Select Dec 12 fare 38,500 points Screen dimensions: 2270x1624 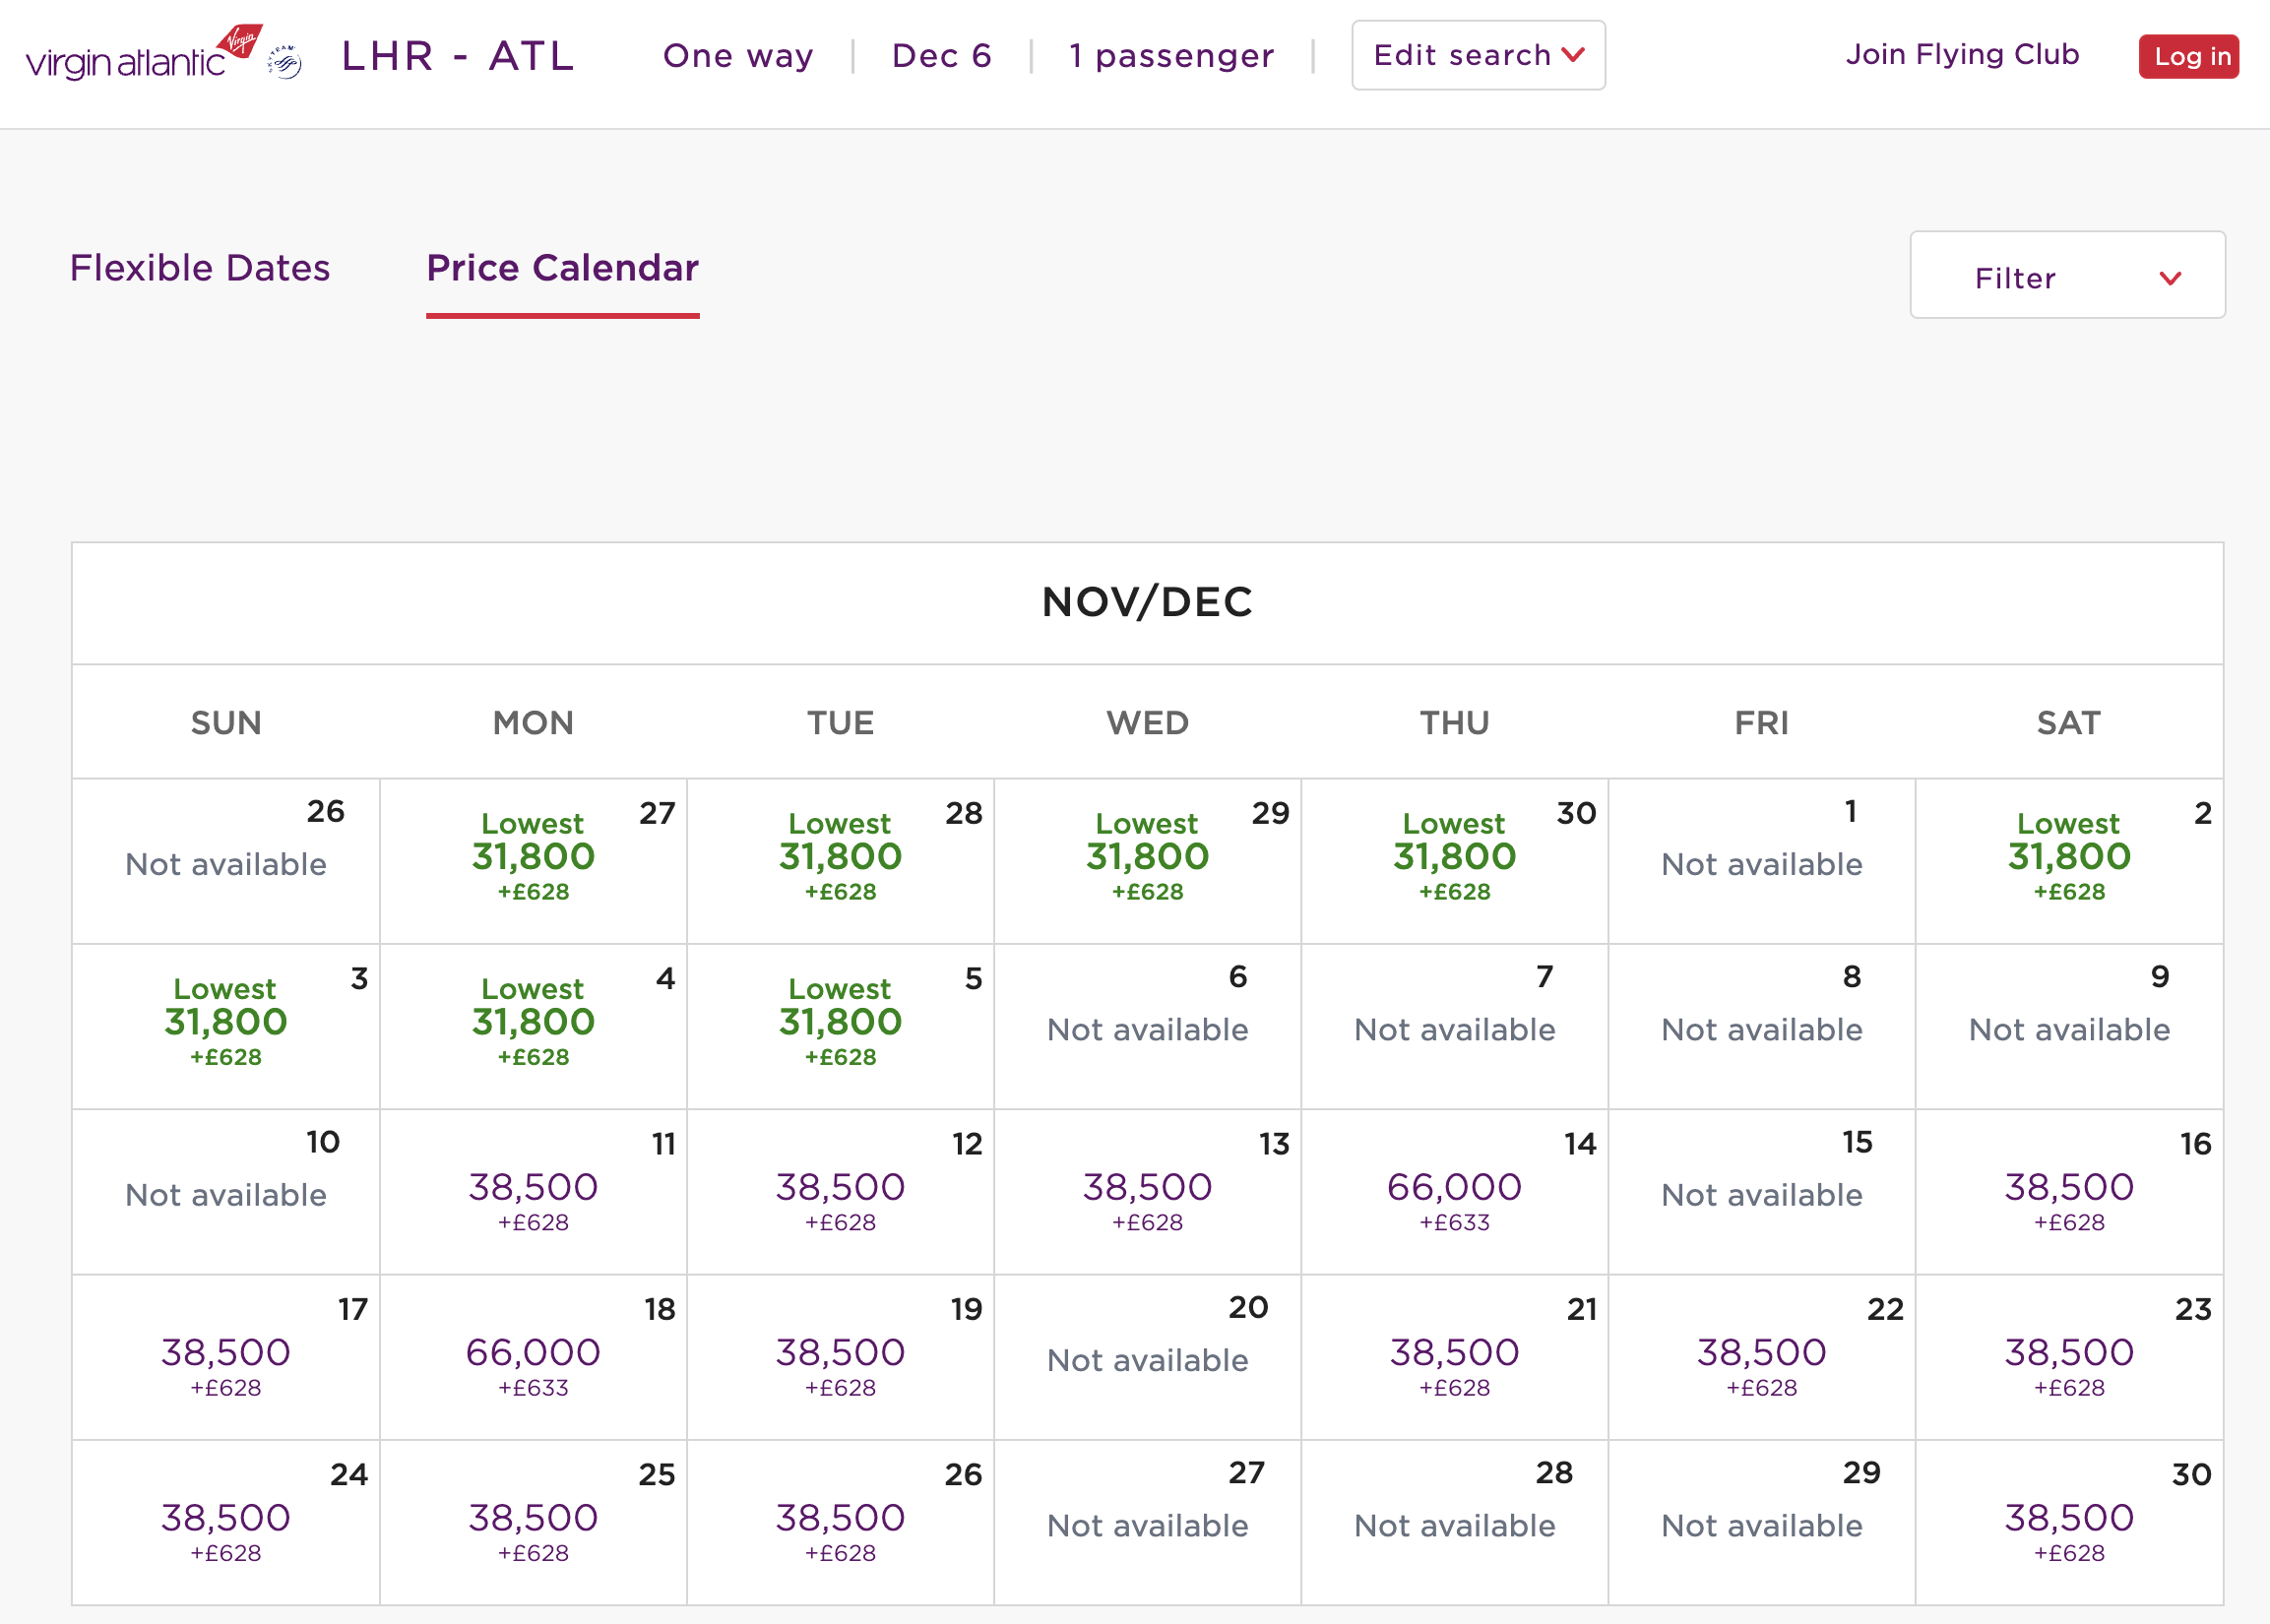[x=840, y=1192]
